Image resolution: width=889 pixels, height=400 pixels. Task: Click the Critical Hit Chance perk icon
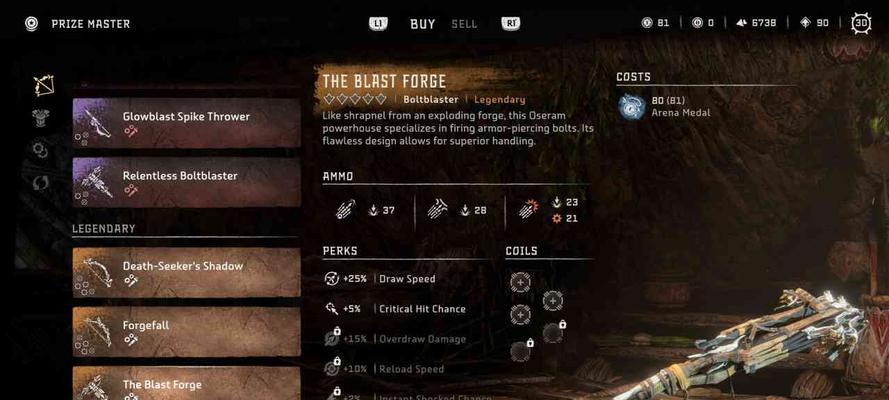point(331,309)
